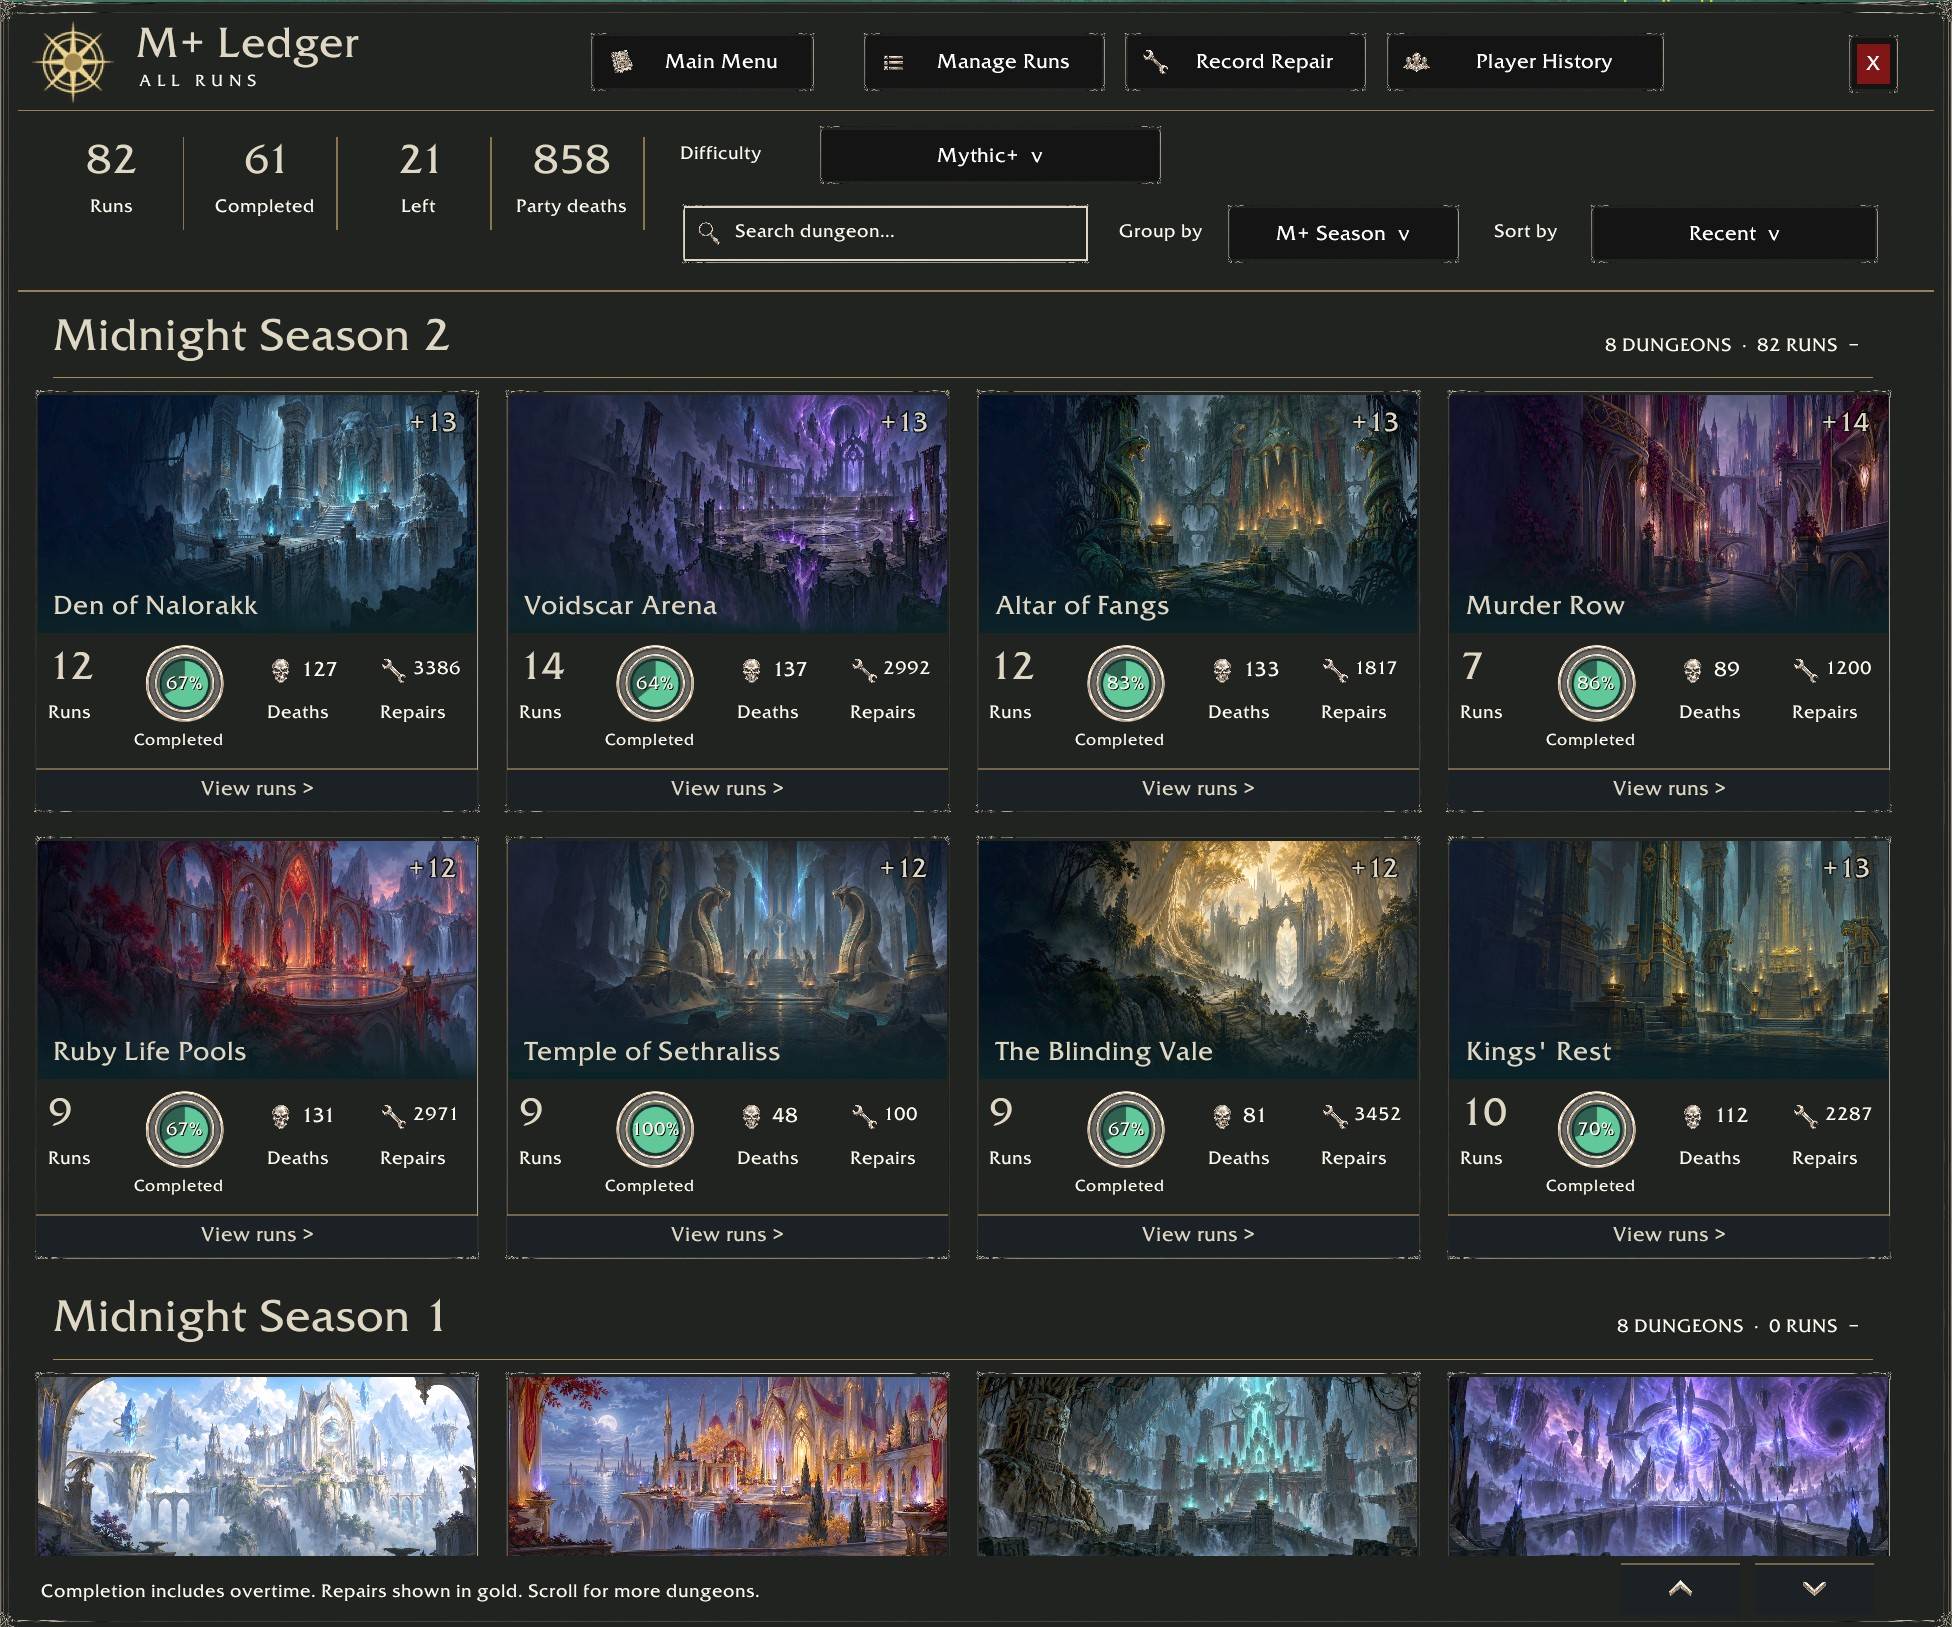Open Player History
The height and width of the screenshot is (1627, 1952).
tap(1525, 62)
